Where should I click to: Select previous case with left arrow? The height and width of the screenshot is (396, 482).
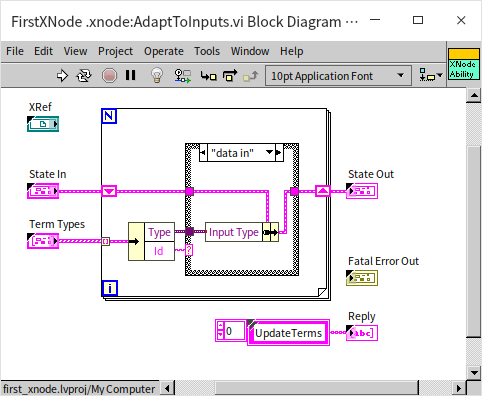(x=203, y=153)
